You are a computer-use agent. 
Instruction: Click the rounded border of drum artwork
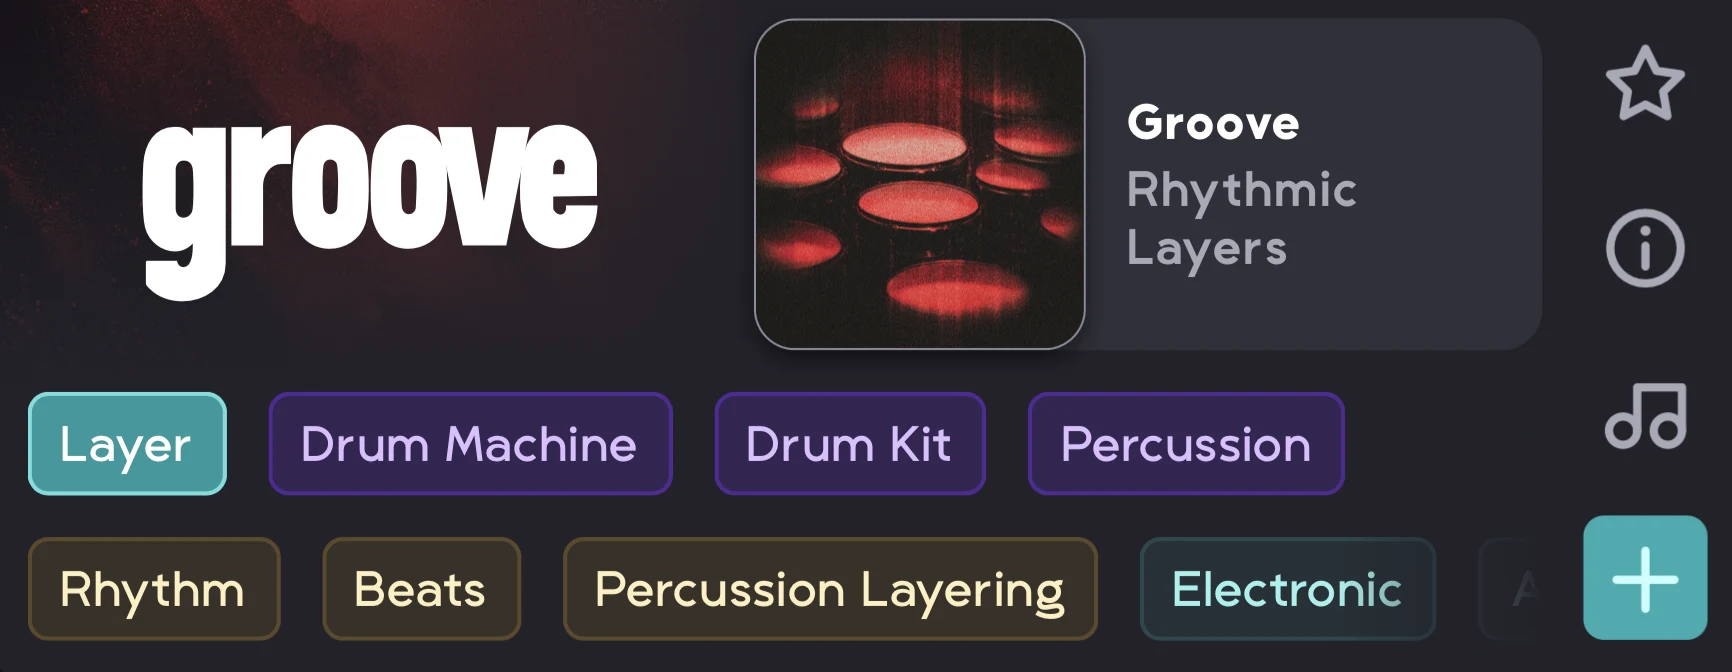click(x=757, y=185)
